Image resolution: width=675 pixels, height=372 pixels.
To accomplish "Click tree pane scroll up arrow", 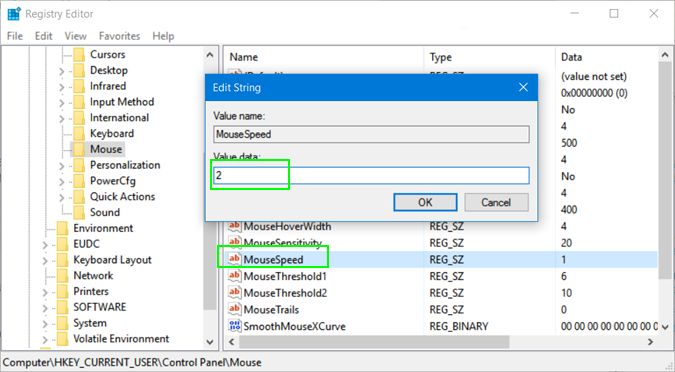I will point(210,55).
